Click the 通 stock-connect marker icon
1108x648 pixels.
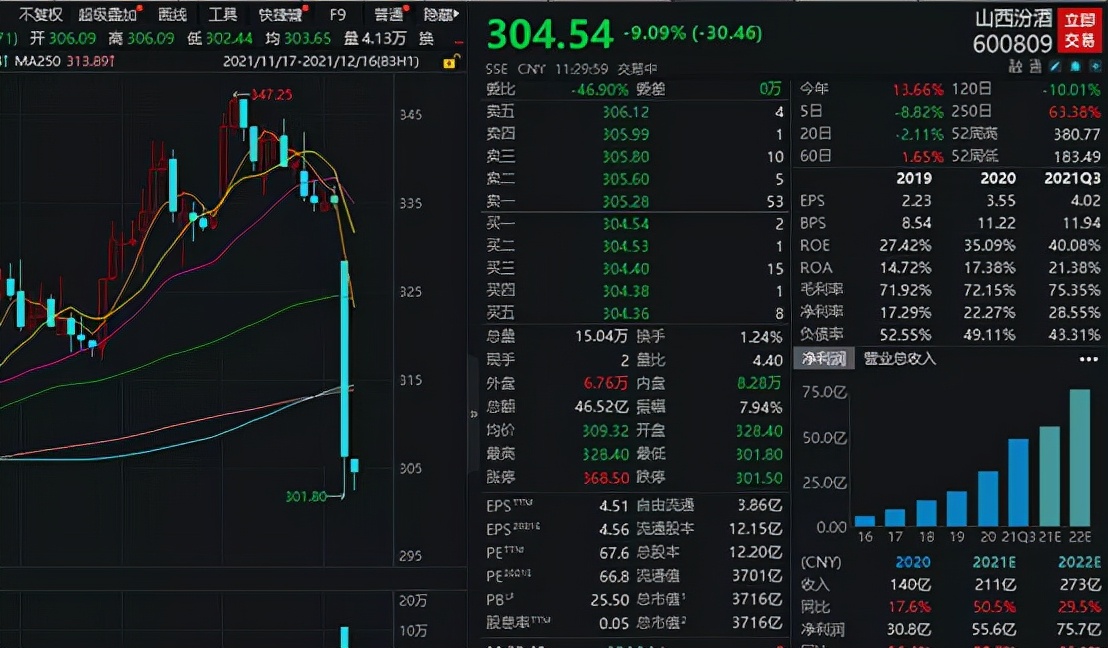(x=1035, y=67)
